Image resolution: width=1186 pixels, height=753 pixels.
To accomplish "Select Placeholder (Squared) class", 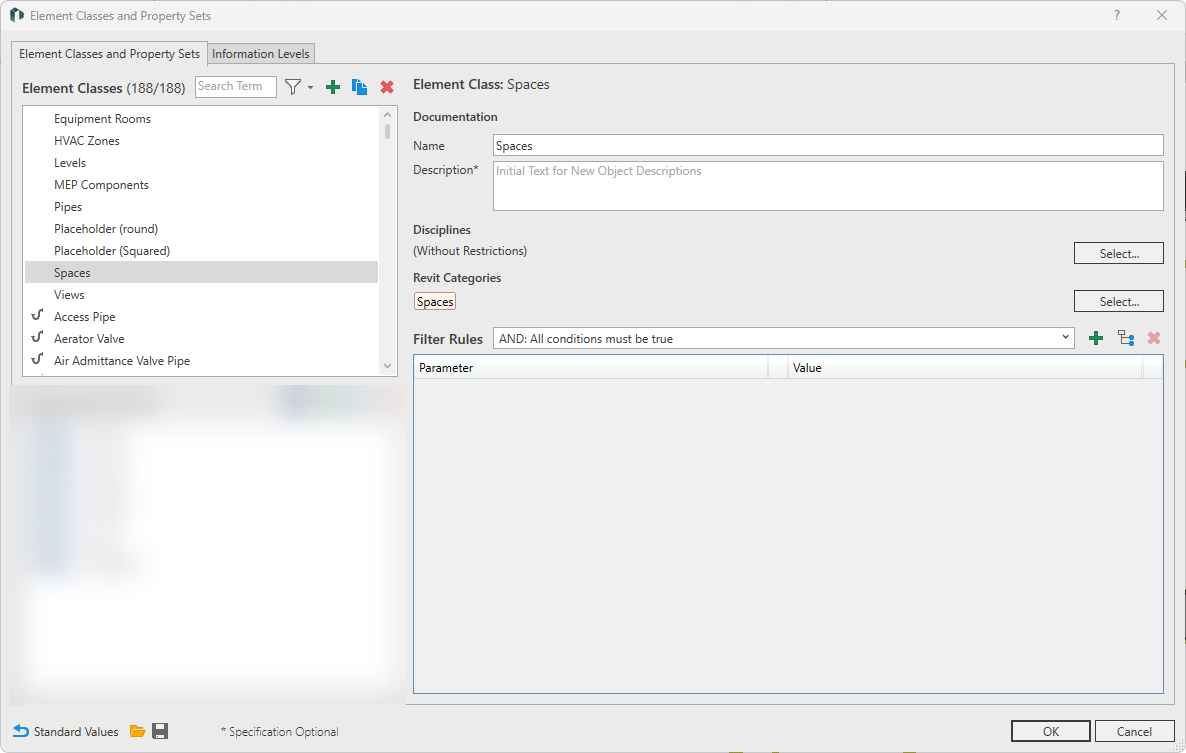I will [x=201, y=250].
